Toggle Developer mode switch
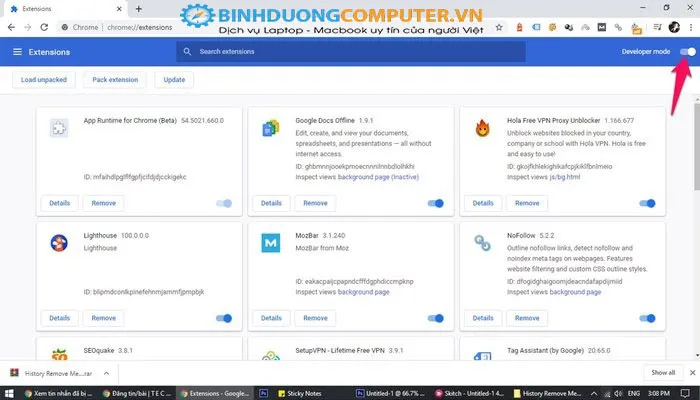 (x=688, y=52)
